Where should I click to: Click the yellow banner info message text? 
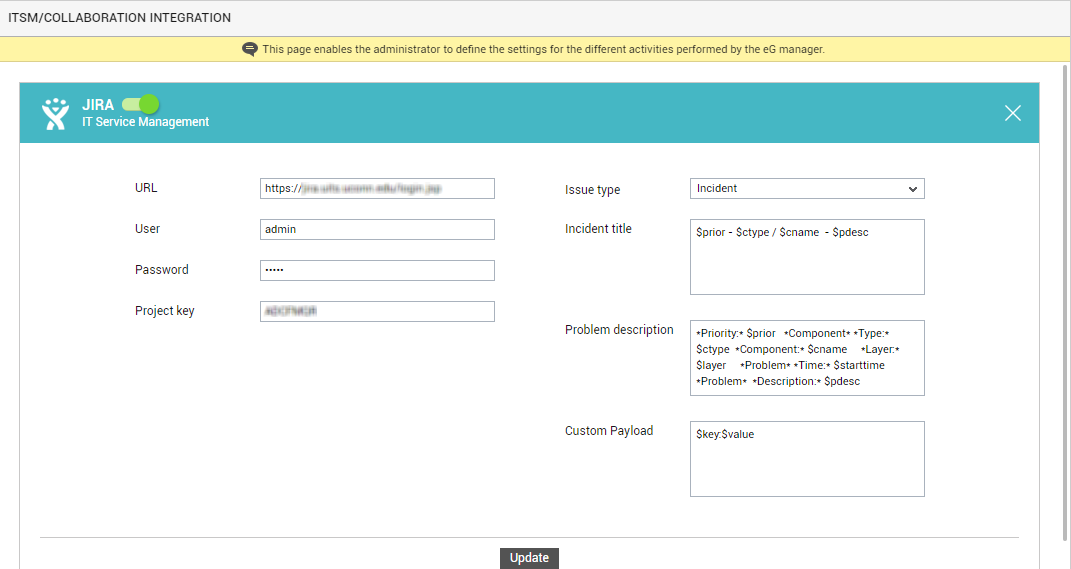pos(544,49)
